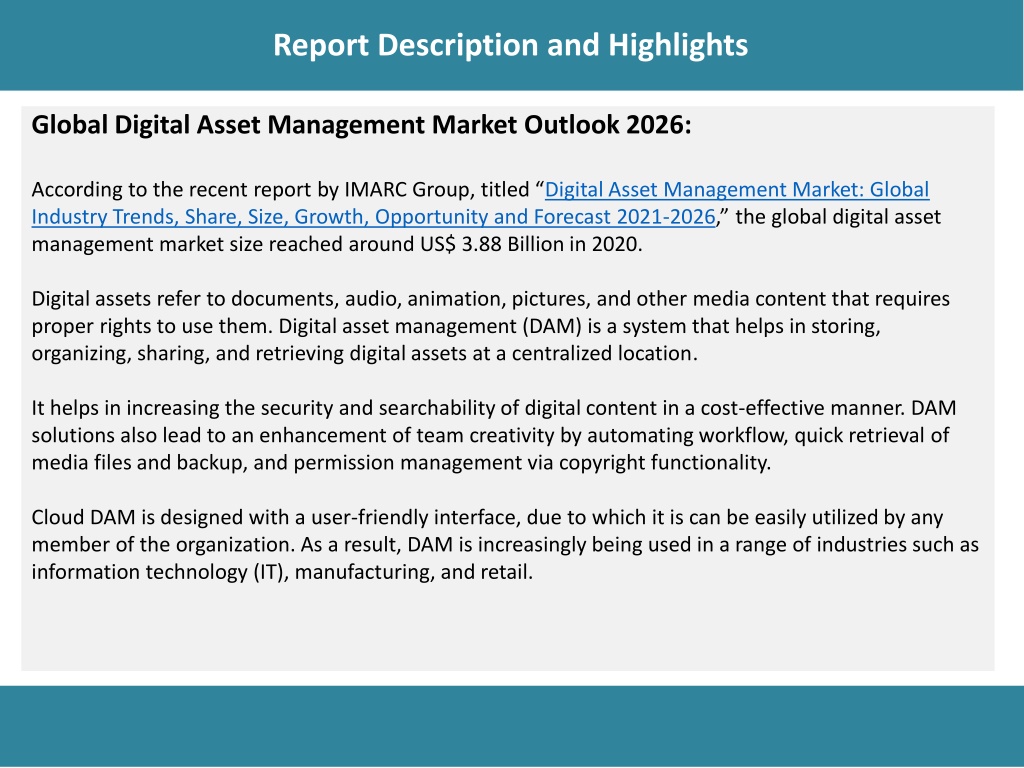Select the paragraph starting 'Digital assets refer to documents'

[x=491, y=326]
